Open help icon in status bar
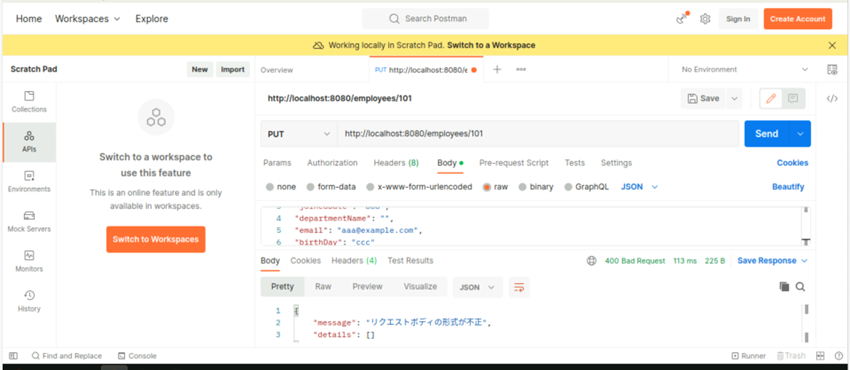 click(x=839, y=356)
